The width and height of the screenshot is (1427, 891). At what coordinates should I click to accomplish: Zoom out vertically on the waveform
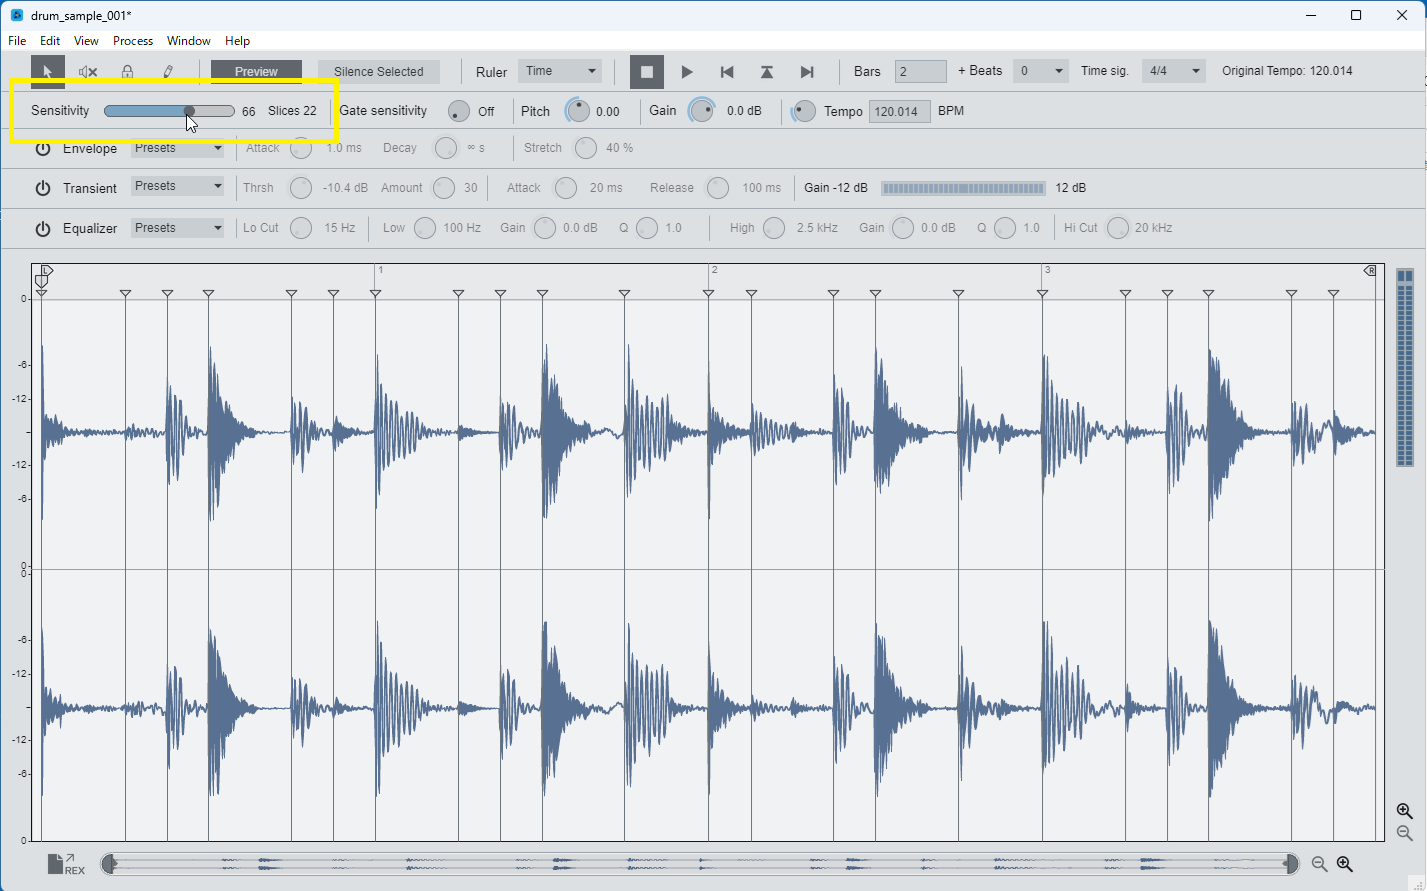pos(1405,833)
